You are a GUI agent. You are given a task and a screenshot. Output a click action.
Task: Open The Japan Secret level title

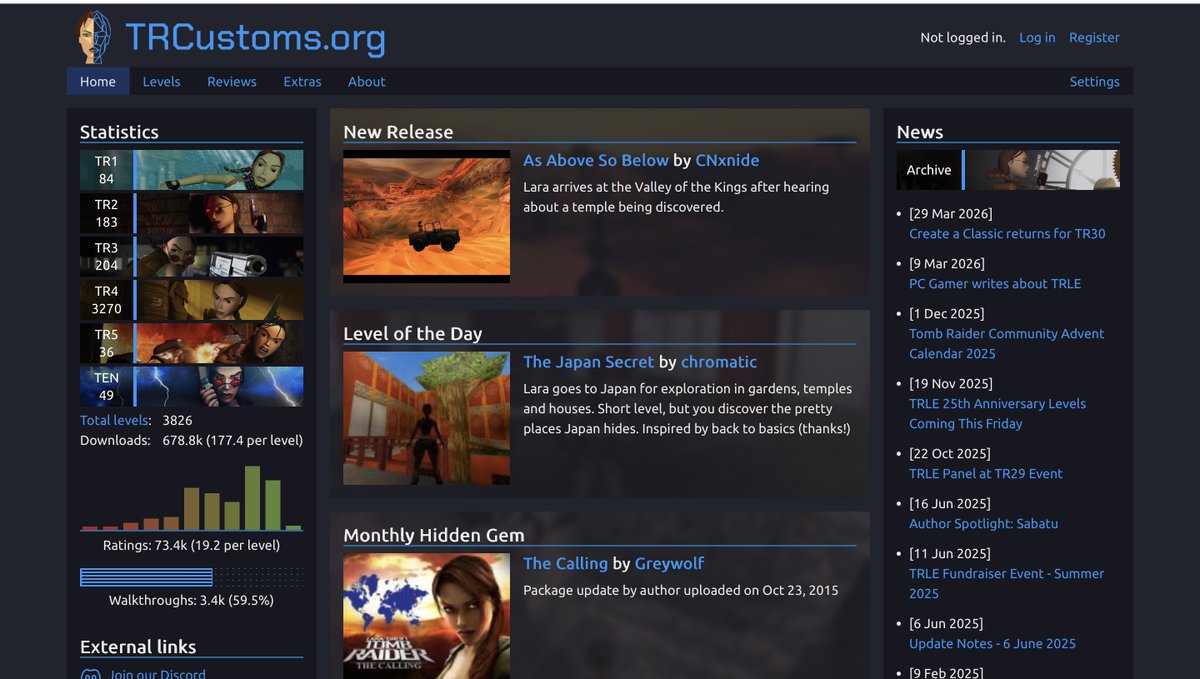click(x=589, y=362)
